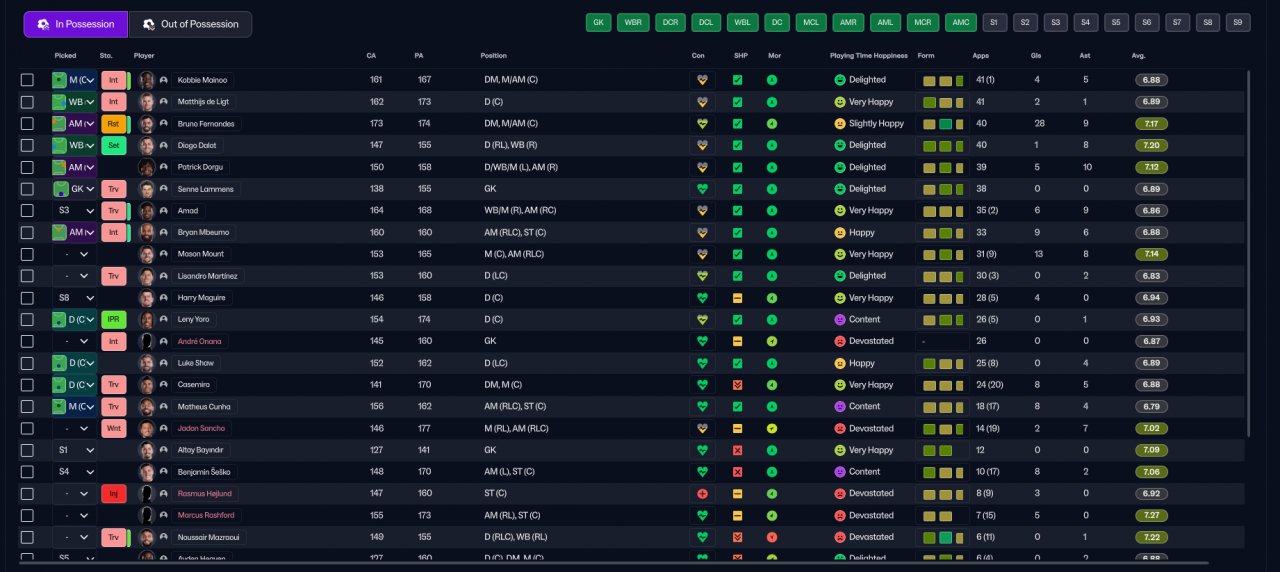Open the empty picked dropdown for Mason Mount
The height and width of the screenshot is (572, 1280).
click(74, 254)
